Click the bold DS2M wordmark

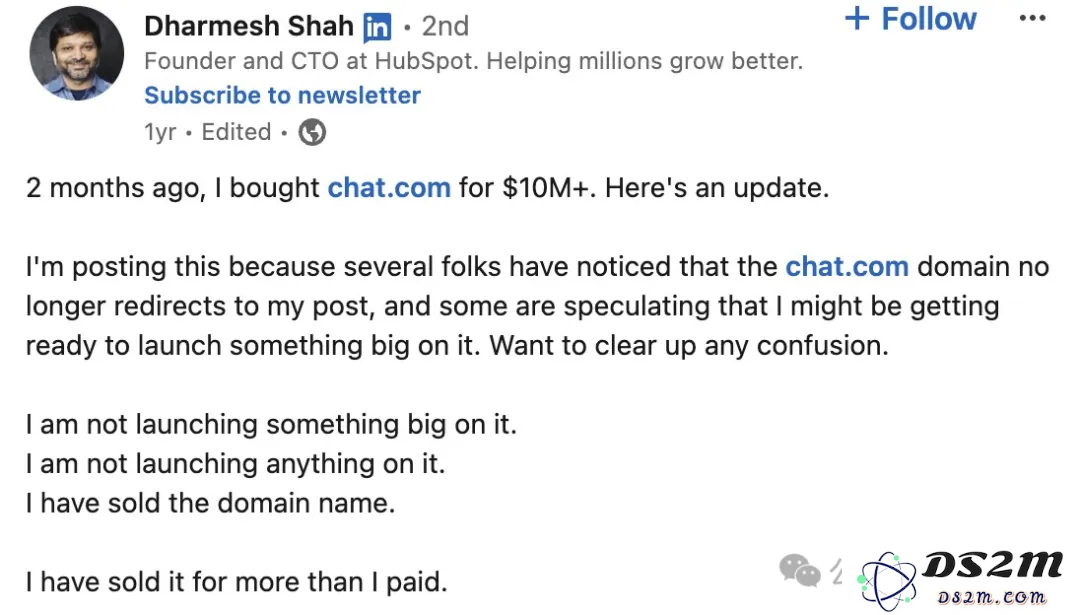coord(992,565)
